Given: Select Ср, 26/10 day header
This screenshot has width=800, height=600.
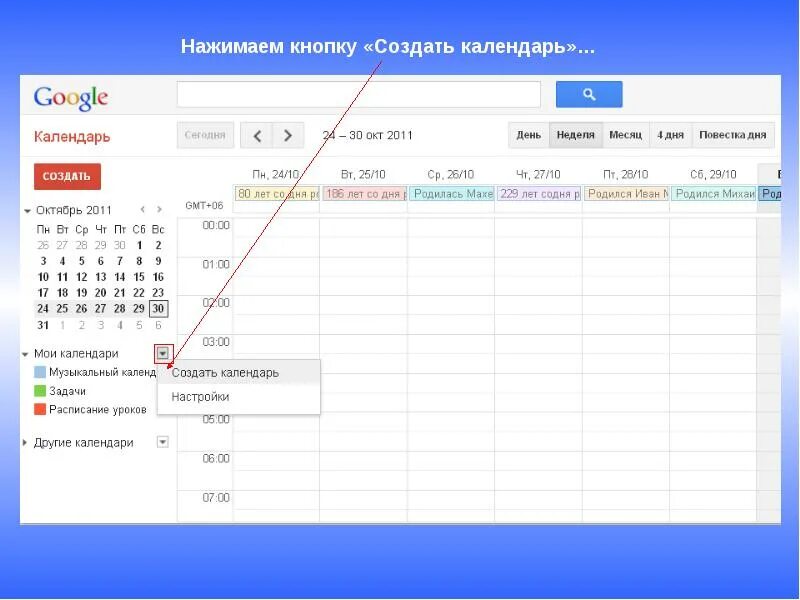Looking at the screenshot, I should click(451, 174).
